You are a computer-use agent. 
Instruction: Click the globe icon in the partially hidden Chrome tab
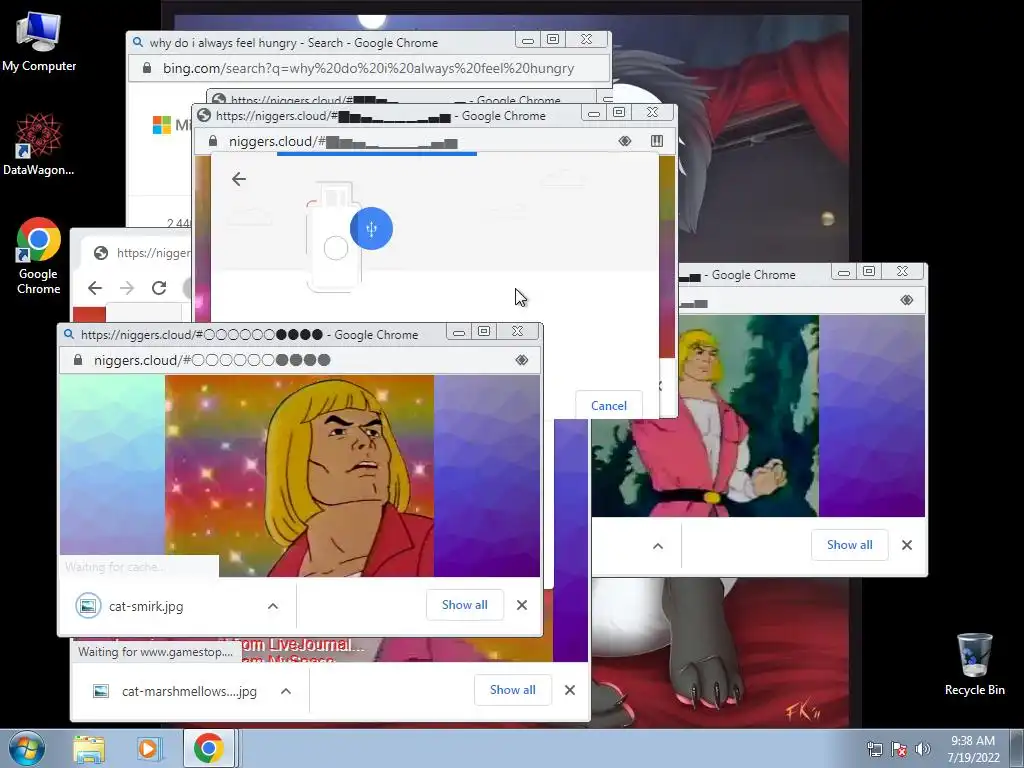[101, 253]
